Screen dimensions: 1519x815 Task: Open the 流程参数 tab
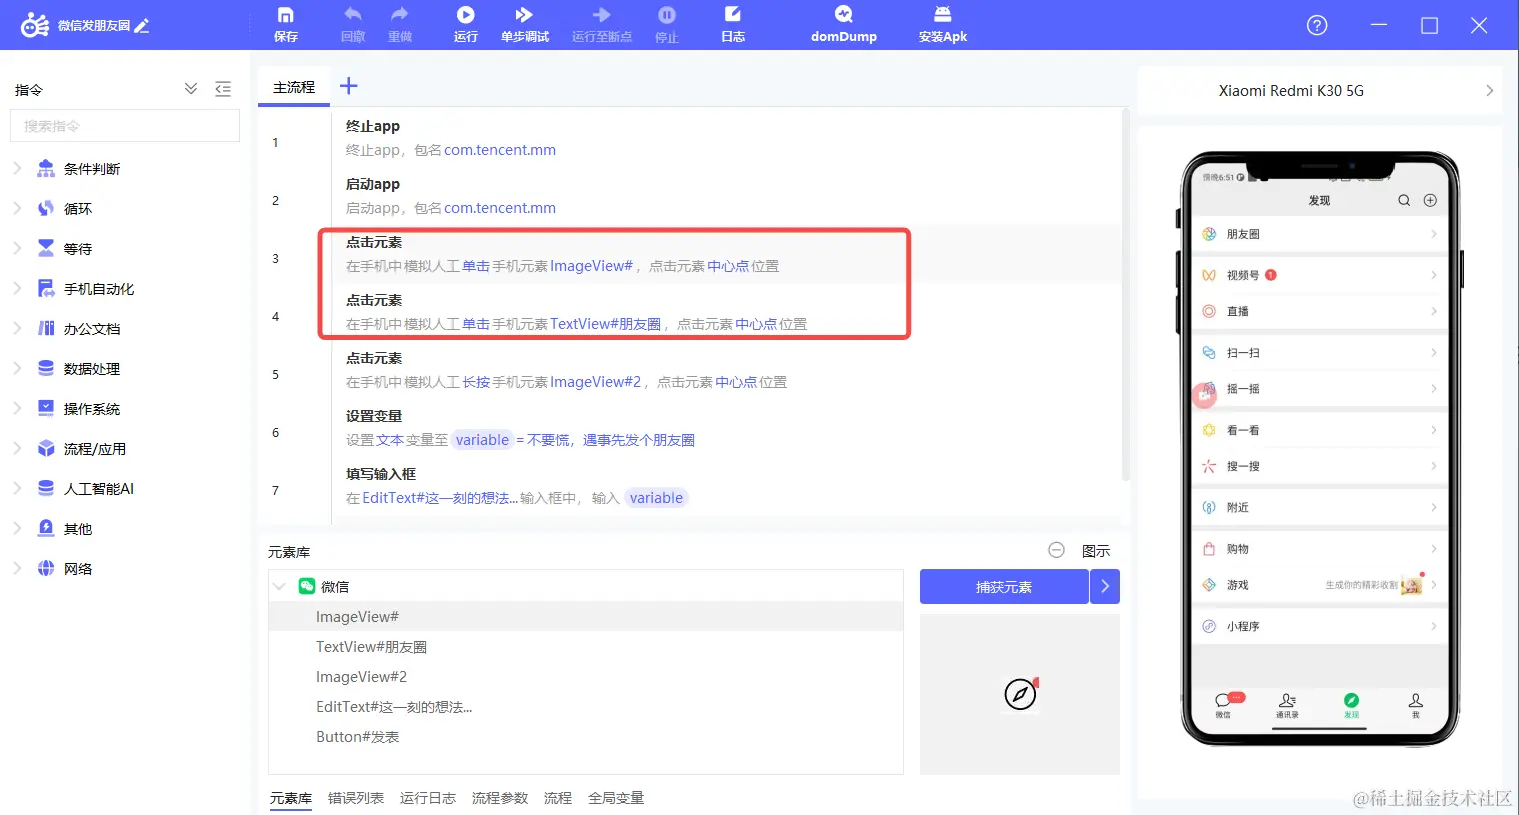click(x=500, y=798)
